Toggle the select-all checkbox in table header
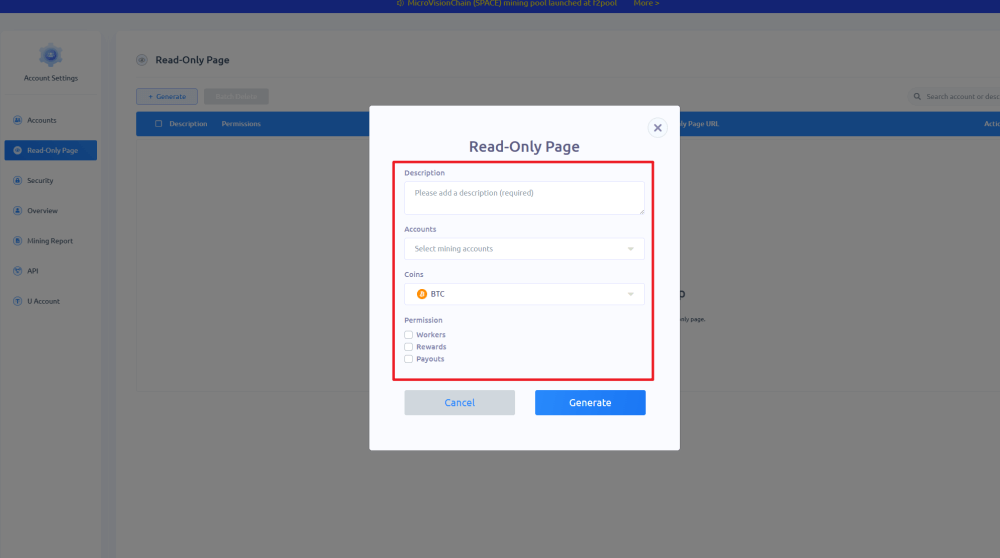Screen dimensions: 1000x558 [x=158, y=124]
